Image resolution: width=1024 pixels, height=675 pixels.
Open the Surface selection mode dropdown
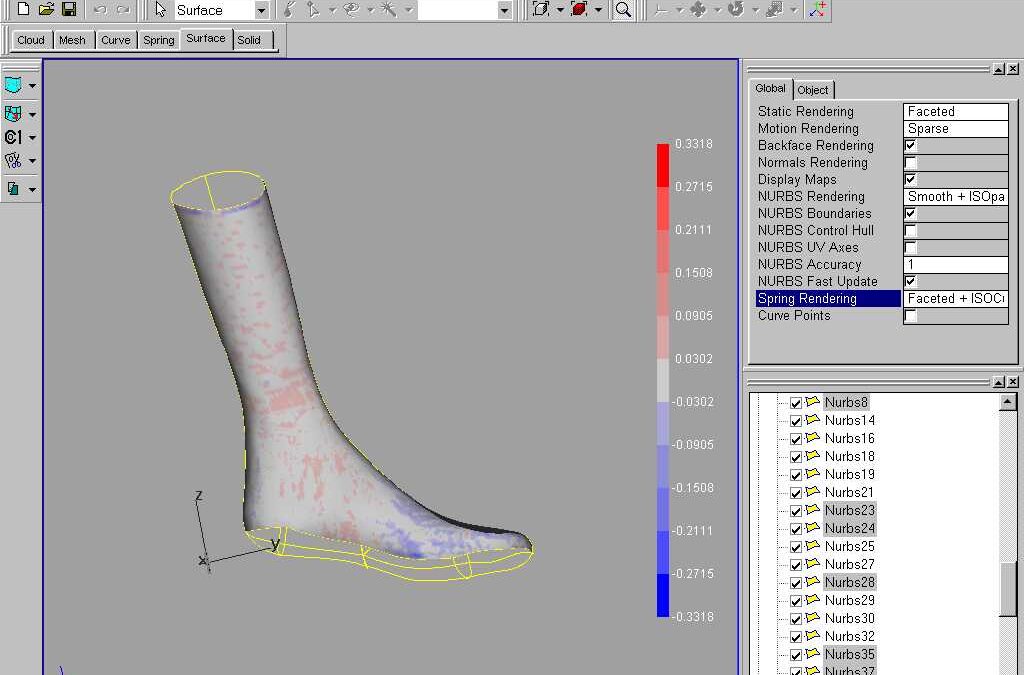pos(261,11)
